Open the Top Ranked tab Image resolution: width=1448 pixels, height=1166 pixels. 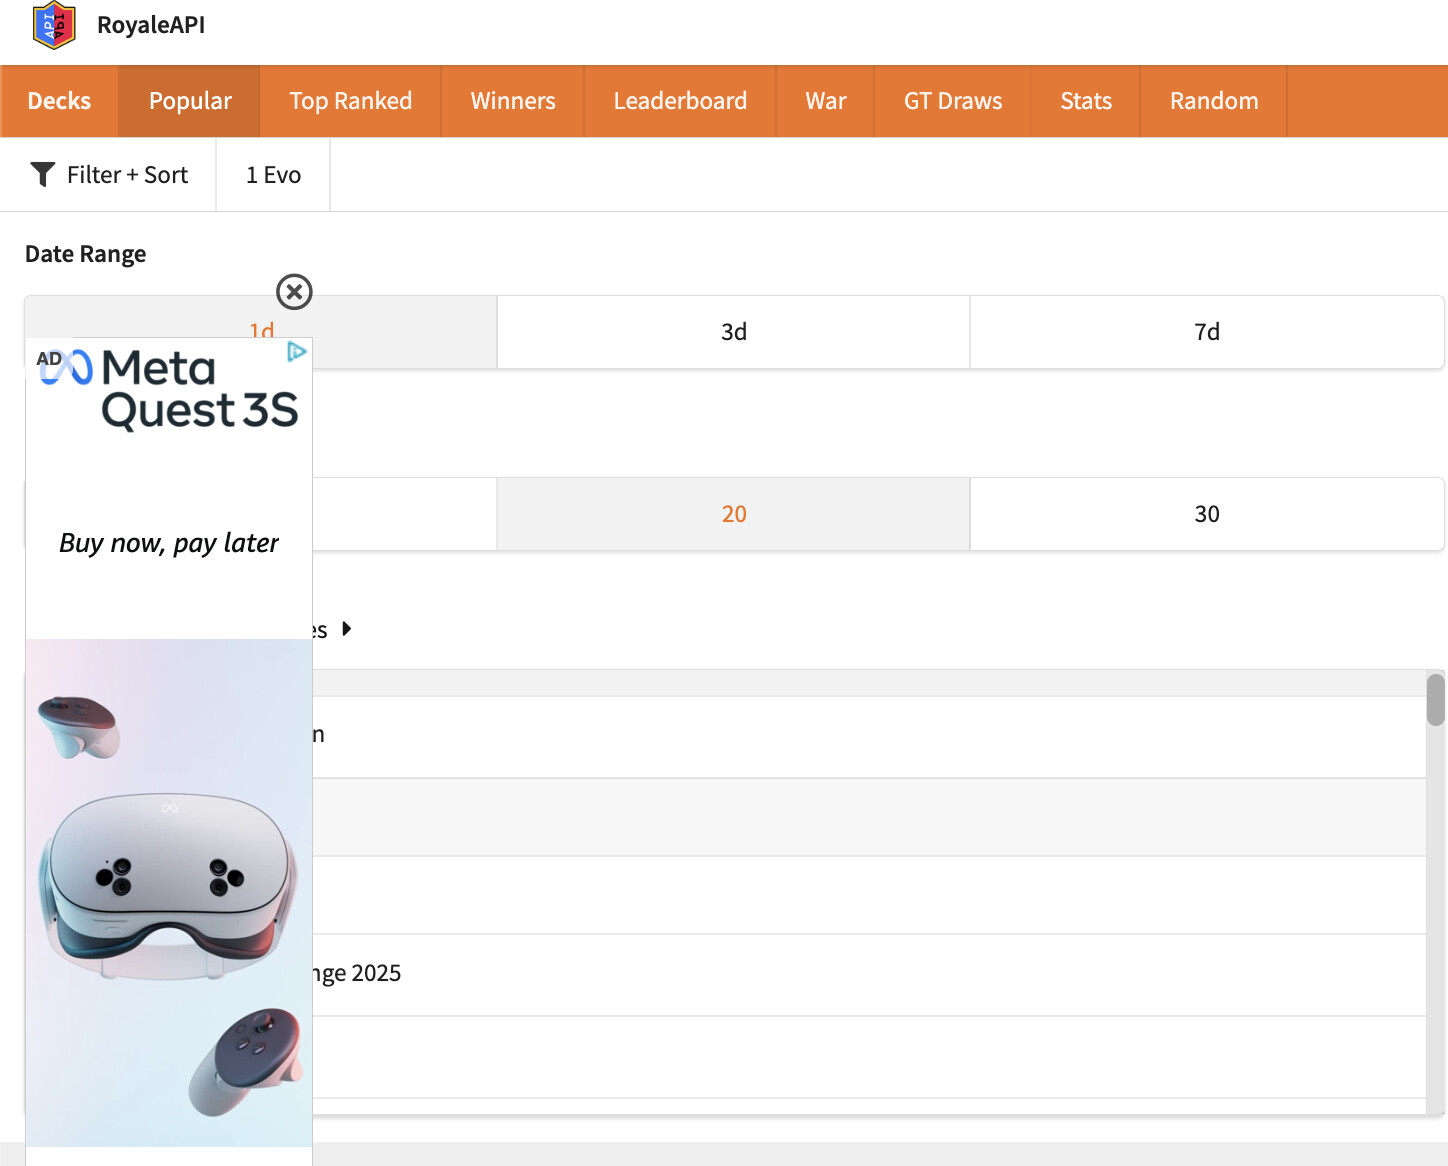pos(350,101)
